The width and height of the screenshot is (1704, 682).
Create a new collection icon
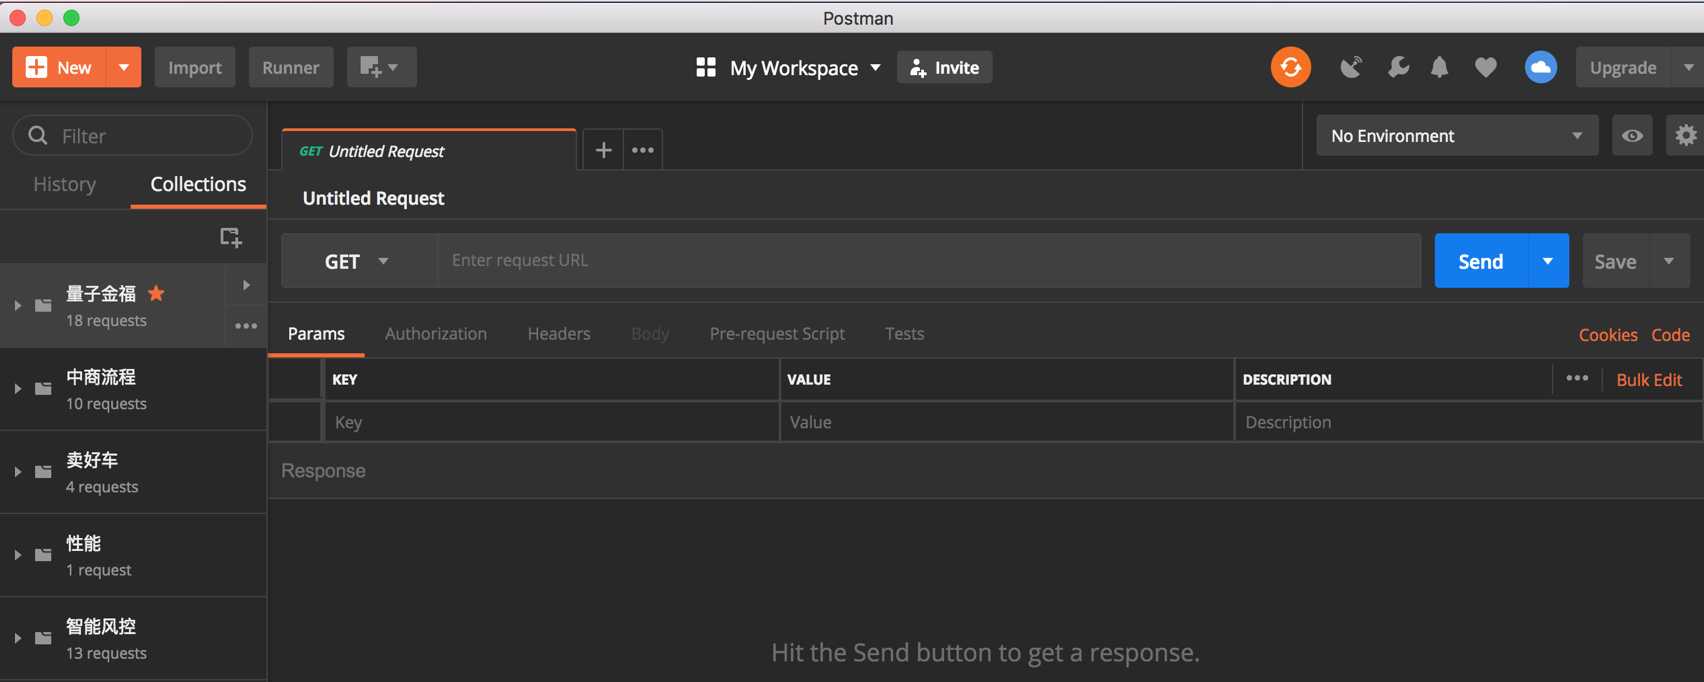(231, 237)
